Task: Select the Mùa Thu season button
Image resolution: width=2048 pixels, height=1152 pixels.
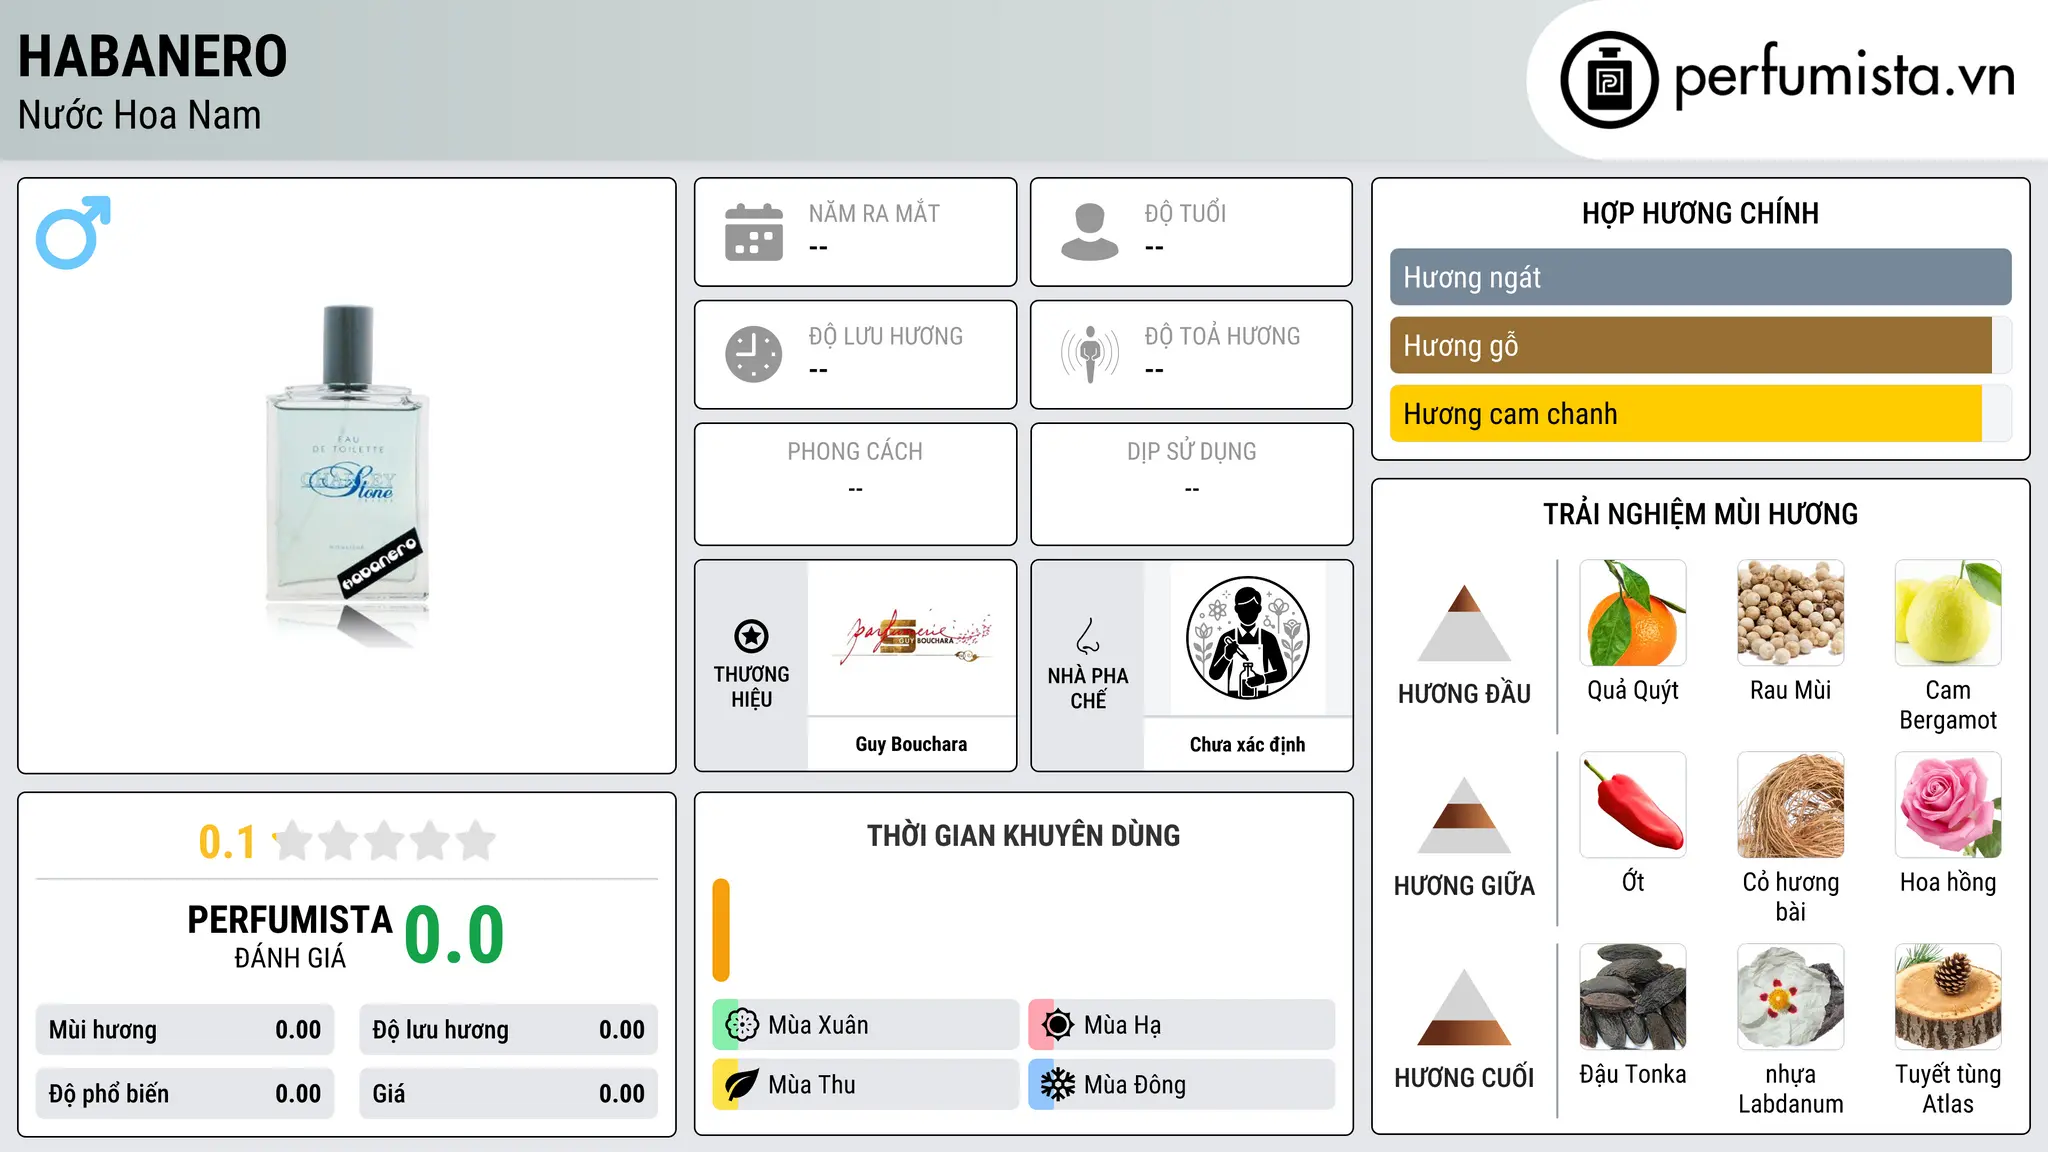Action: tap(866, 1085)
